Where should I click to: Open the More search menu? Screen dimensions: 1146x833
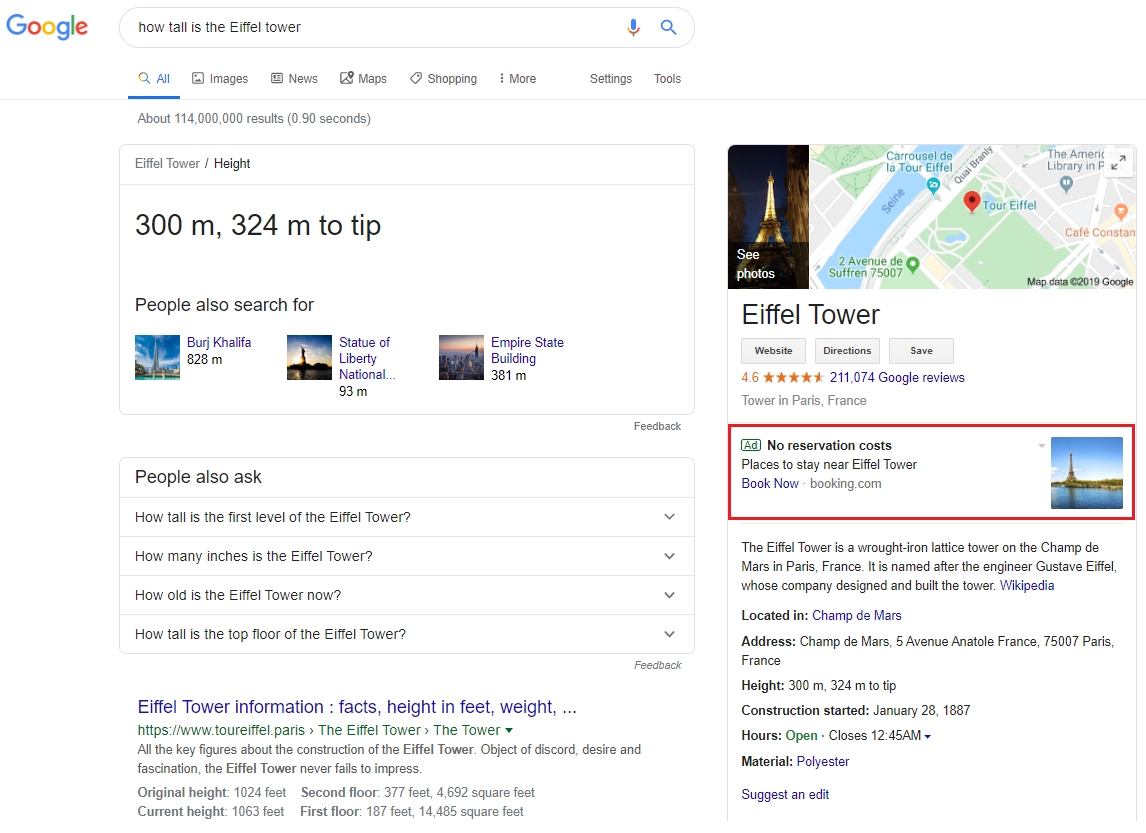[517, 78]
